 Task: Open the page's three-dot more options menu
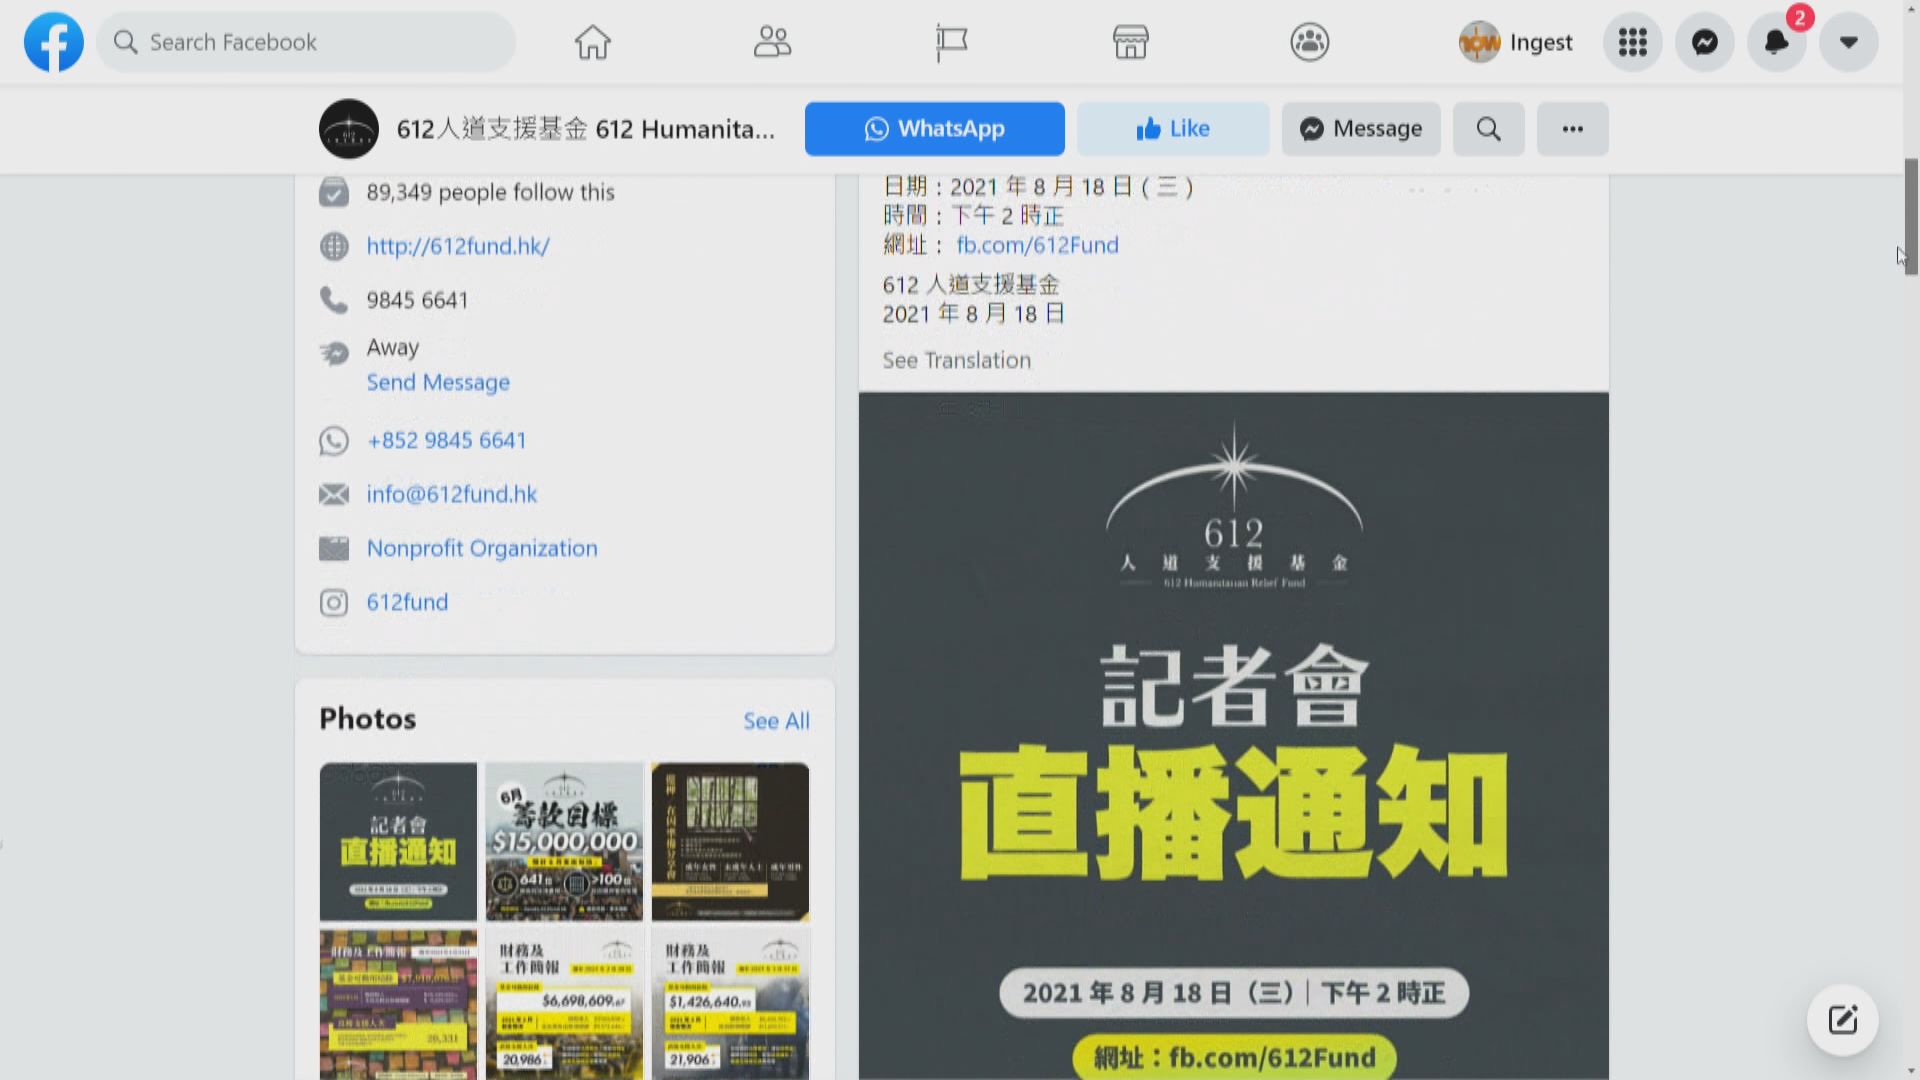[x=1572, y=129]
